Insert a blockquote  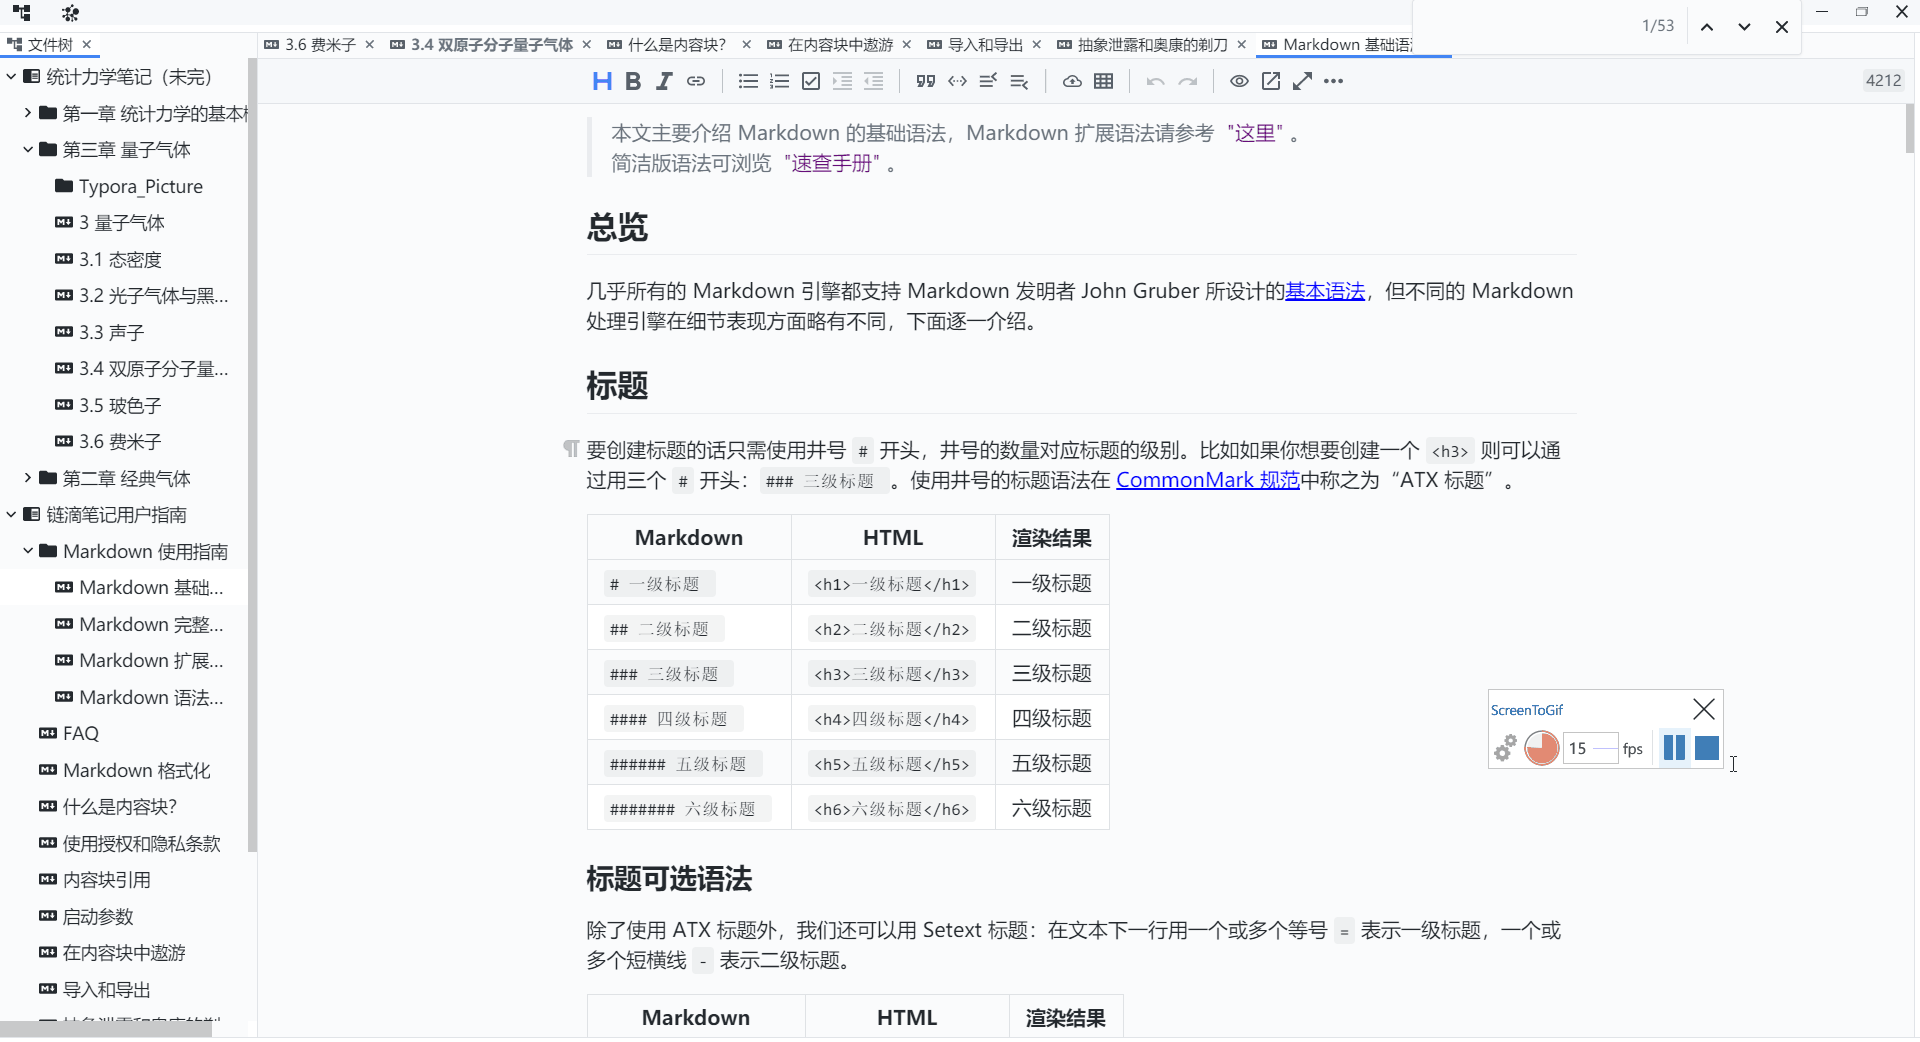click(x=926, y=82)
